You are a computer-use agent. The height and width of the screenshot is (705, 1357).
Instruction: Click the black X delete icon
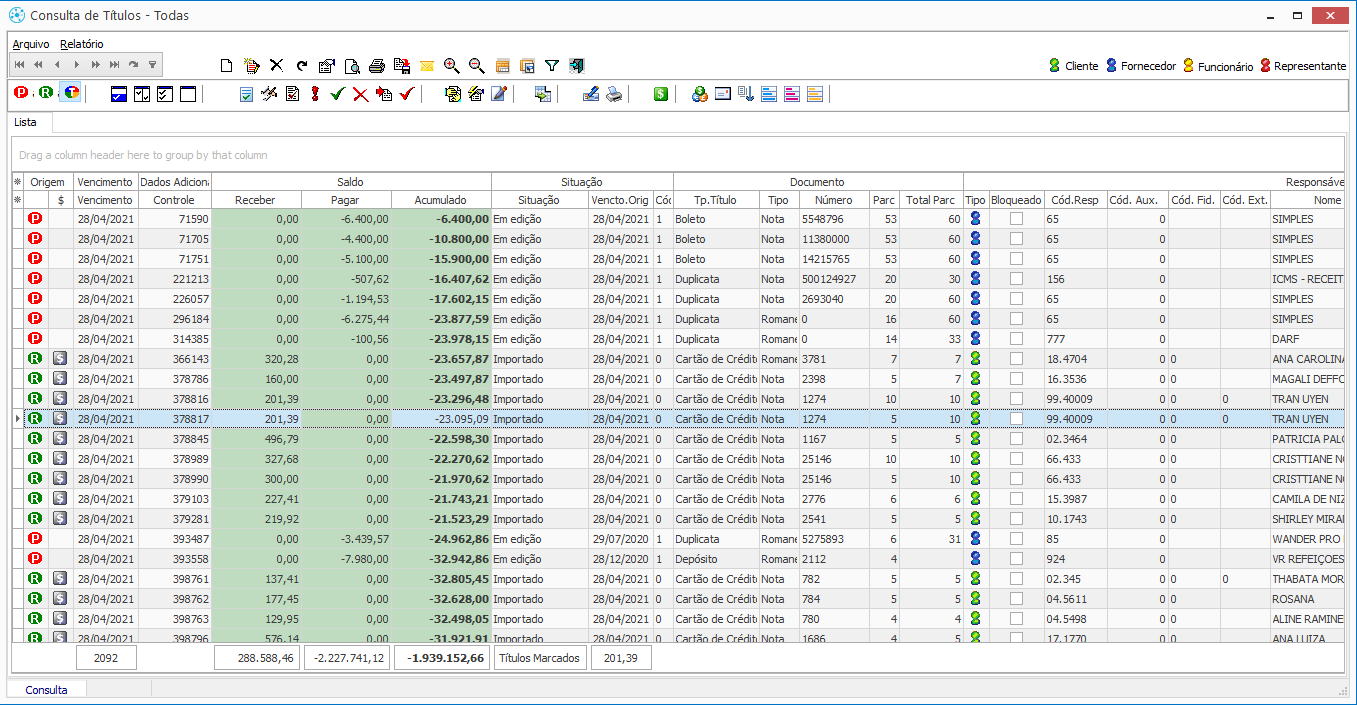(277, 66)
